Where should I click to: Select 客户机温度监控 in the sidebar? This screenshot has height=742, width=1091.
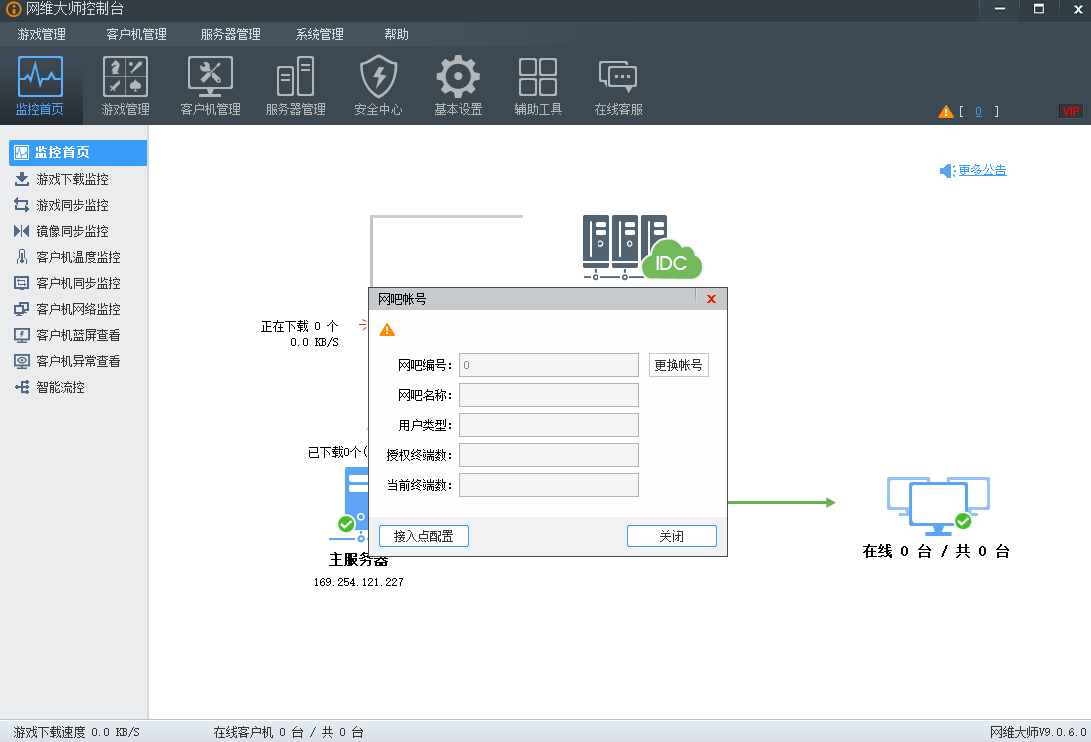(78, 258)
